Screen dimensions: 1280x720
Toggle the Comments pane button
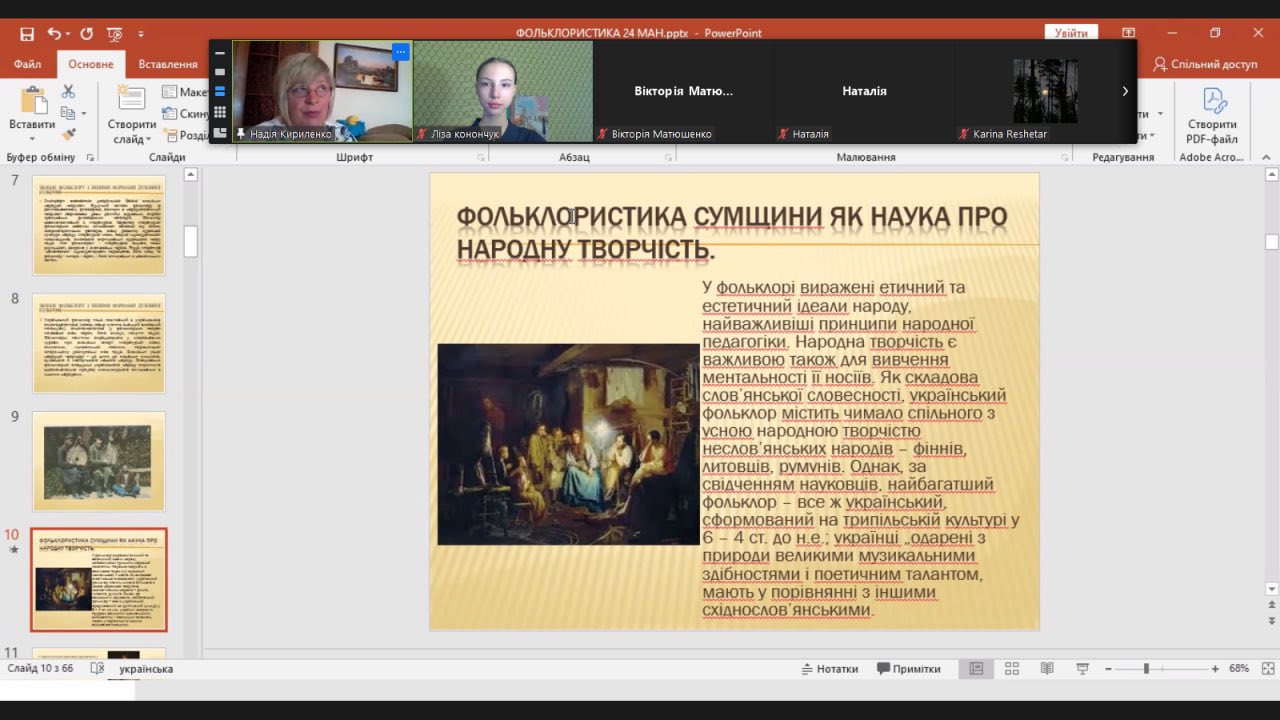(x=908, y=669)
